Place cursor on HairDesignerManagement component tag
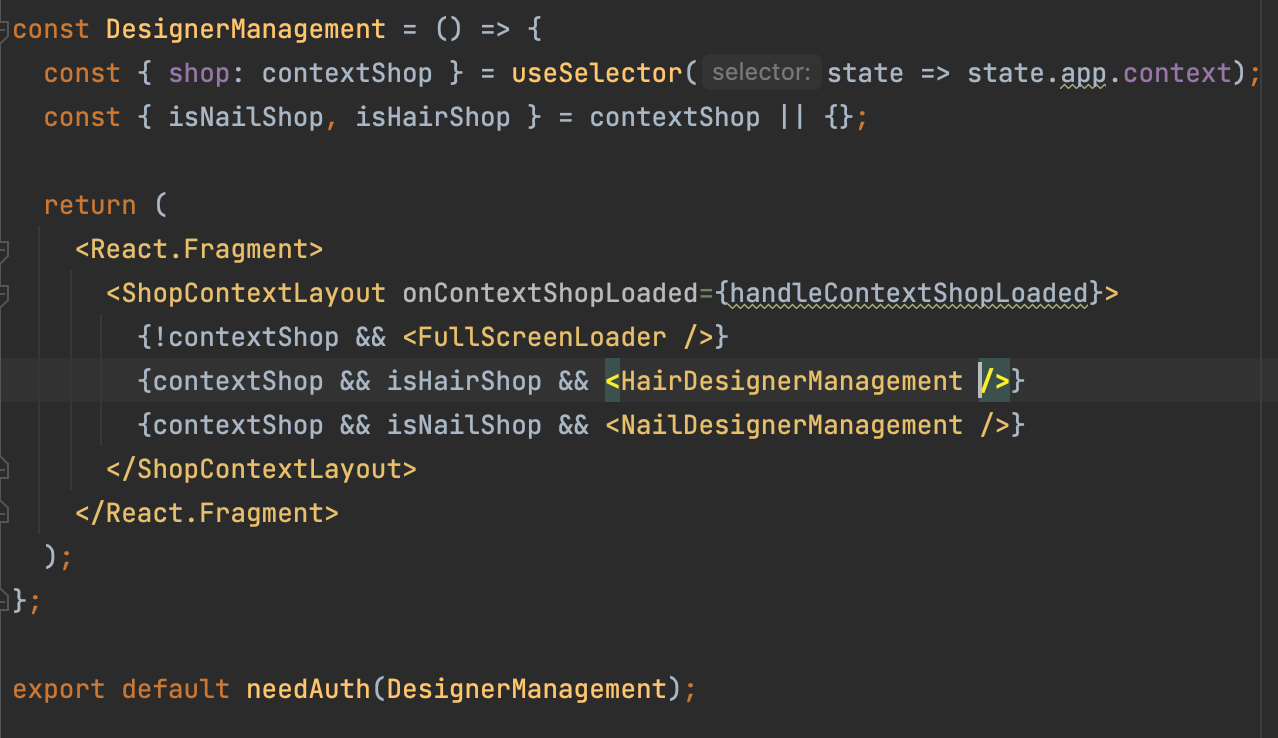This screenshot has height=738, width=1278. click(x=792, y=381)
